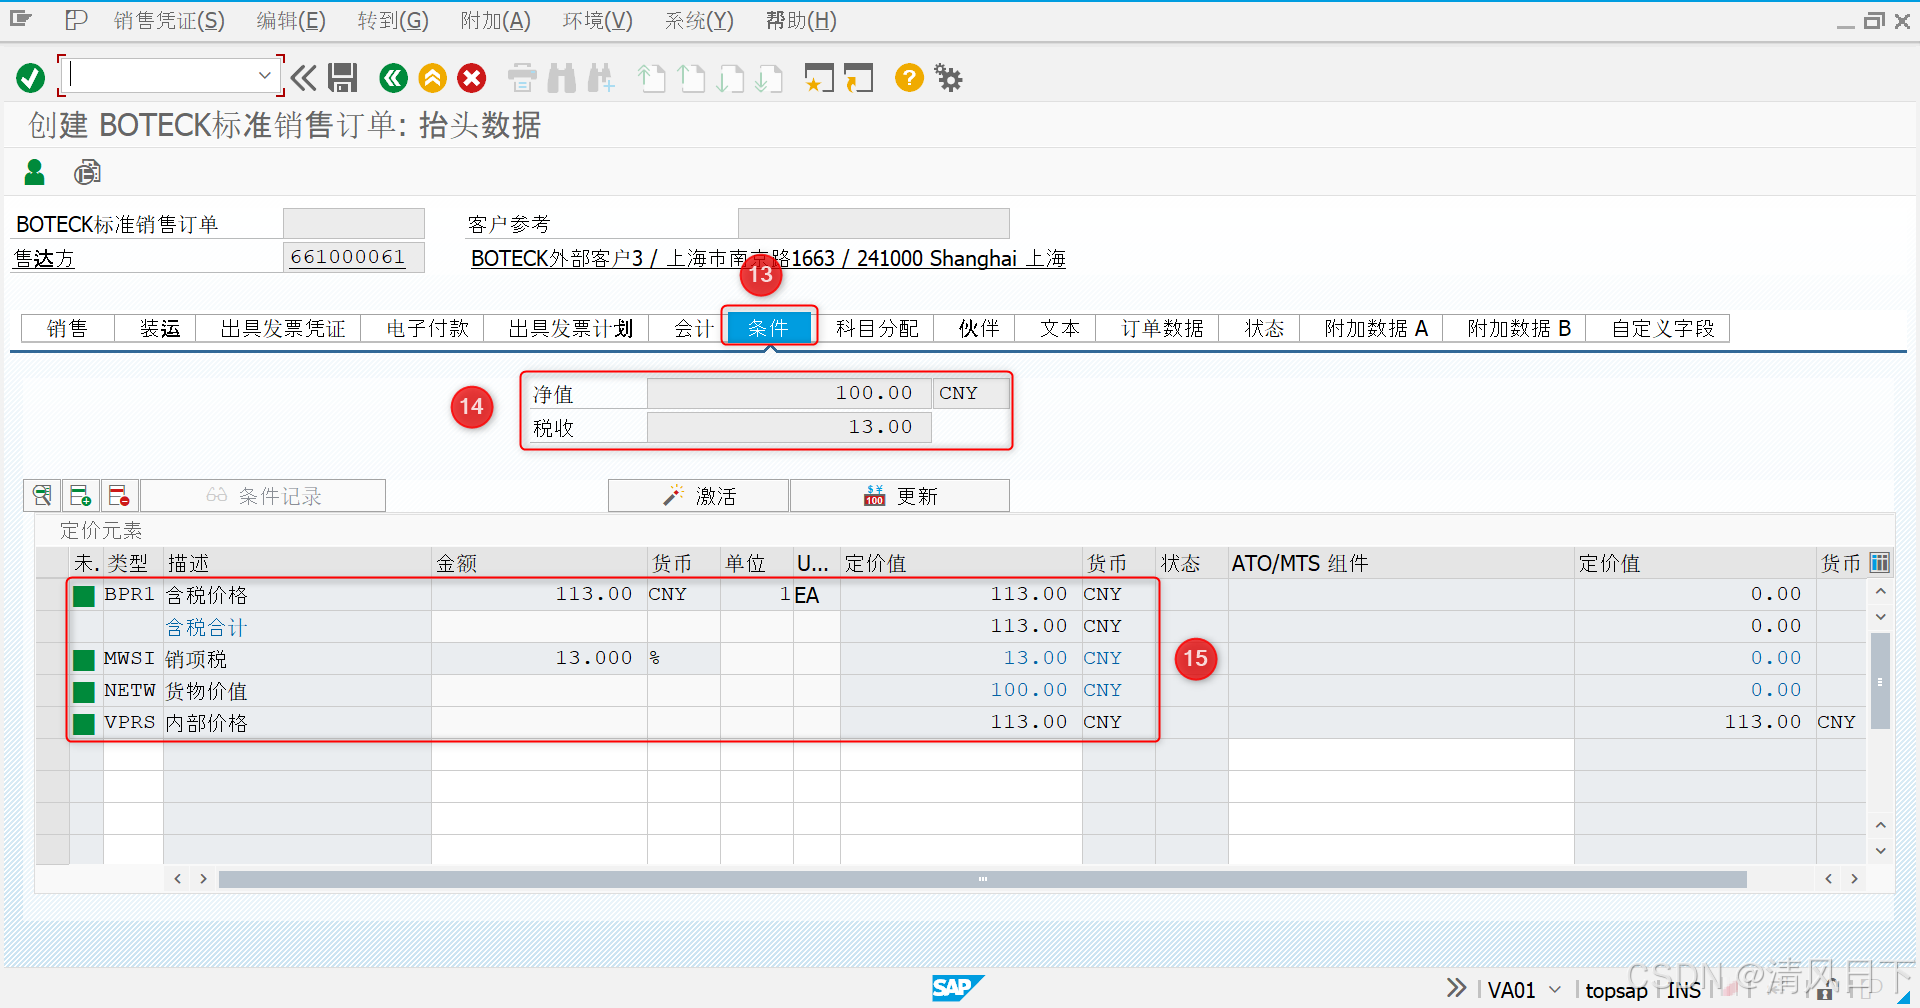Image resolution: width=1920 pixels, height=1008 pixels.
Task: Open the 帮助(H) menu
Action: (801, 20)
